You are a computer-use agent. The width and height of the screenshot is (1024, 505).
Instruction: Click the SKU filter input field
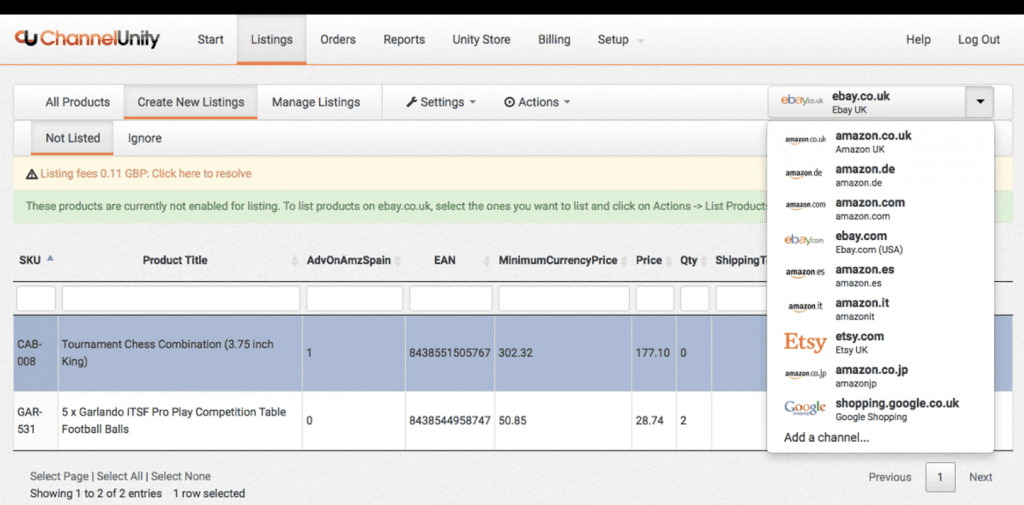click(x=36, y=299)
